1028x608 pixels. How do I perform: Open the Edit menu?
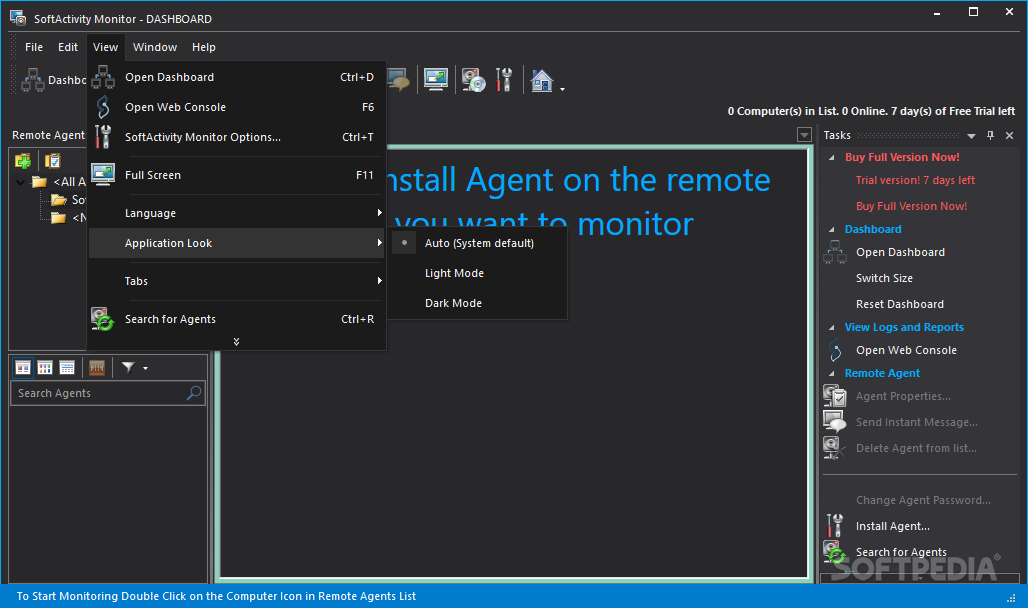(x=68, y=47)
